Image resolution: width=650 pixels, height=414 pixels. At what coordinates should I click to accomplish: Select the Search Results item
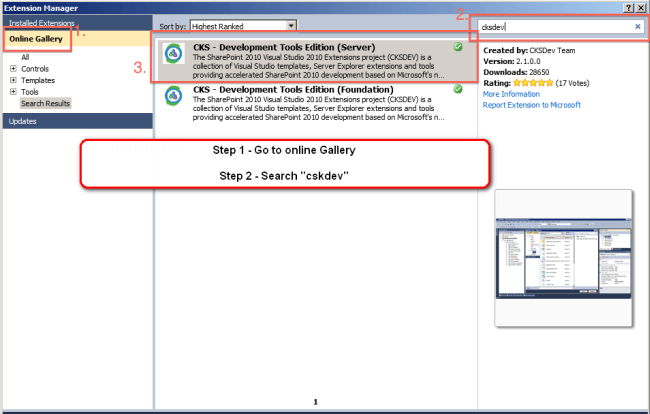click(x=46, y=103)
